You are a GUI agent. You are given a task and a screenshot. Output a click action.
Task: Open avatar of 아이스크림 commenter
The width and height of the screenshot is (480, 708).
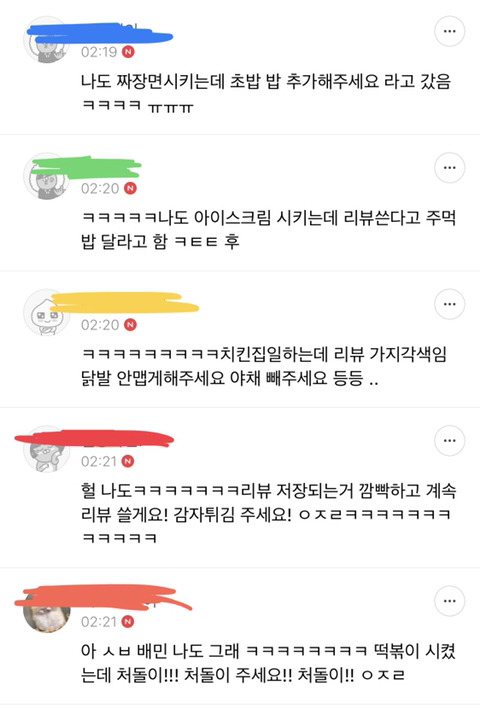(47, 176)
